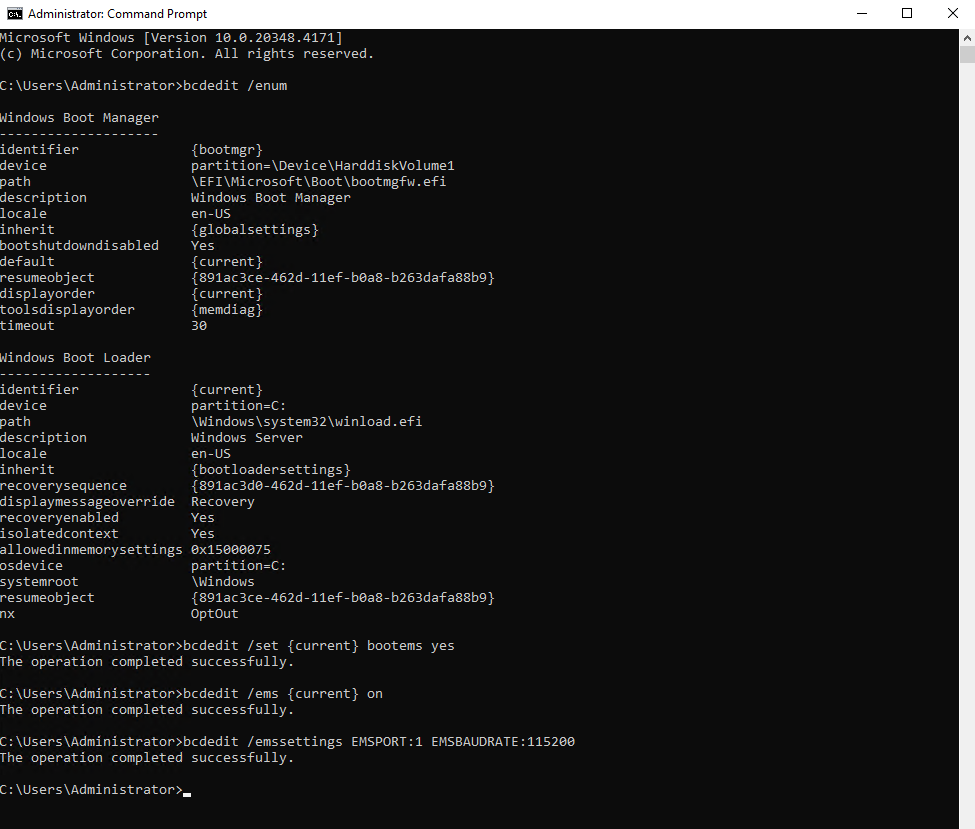Click the 'Windows Boot Manager' section heading

coord(80,118)
